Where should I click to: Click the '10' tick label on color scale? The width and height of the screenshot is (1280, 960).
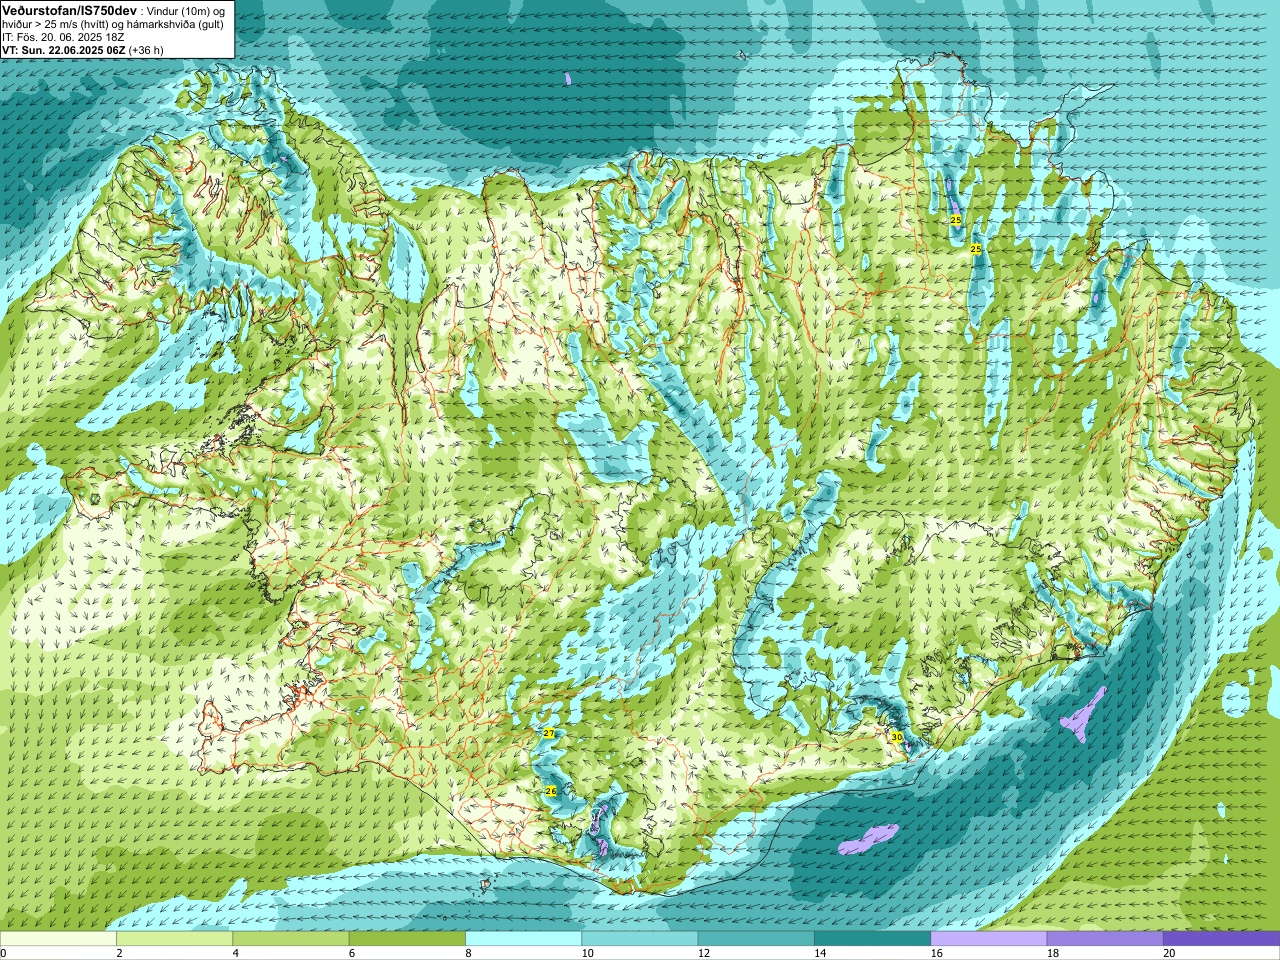(x=587, y=953)
